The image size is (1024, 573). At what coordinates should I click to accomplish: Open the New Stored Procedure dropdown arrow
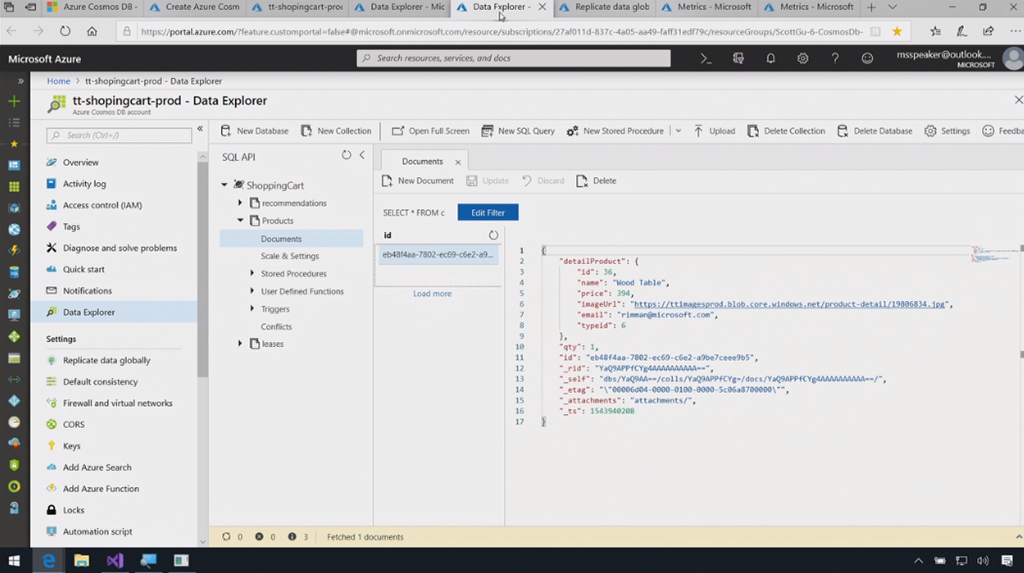[x=678, y=131]
